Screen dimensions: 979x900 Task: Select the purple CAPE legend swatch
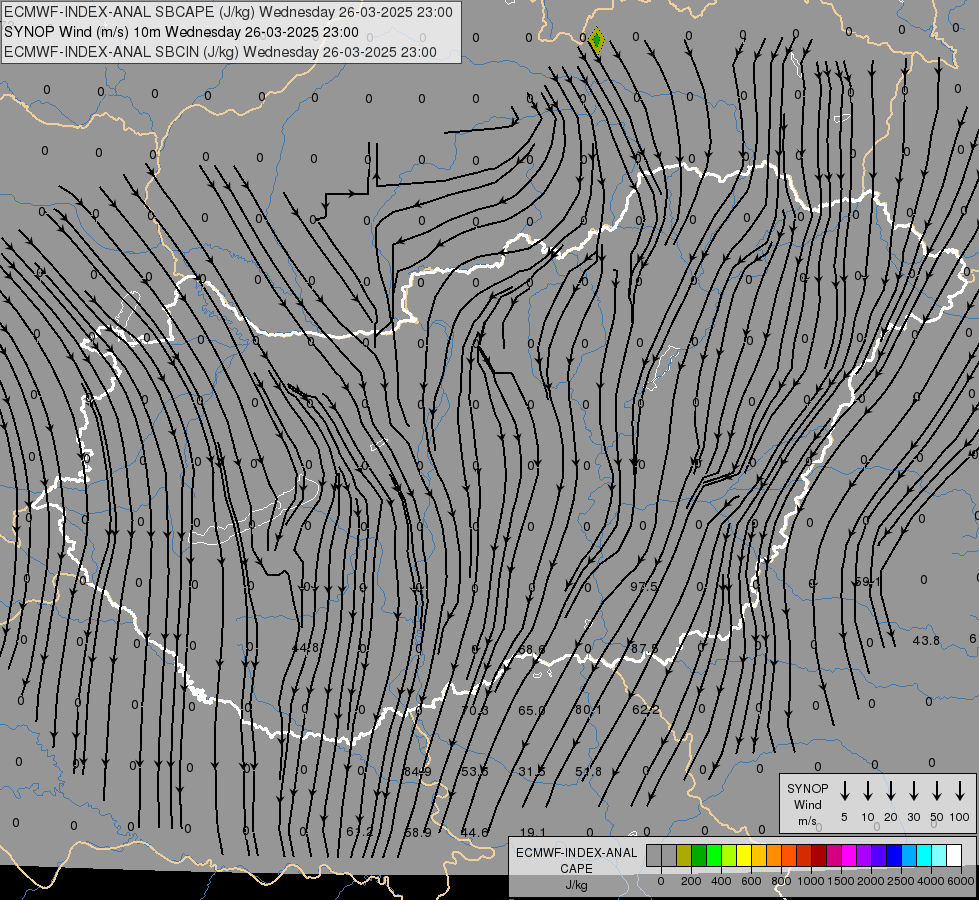[863, 855]
